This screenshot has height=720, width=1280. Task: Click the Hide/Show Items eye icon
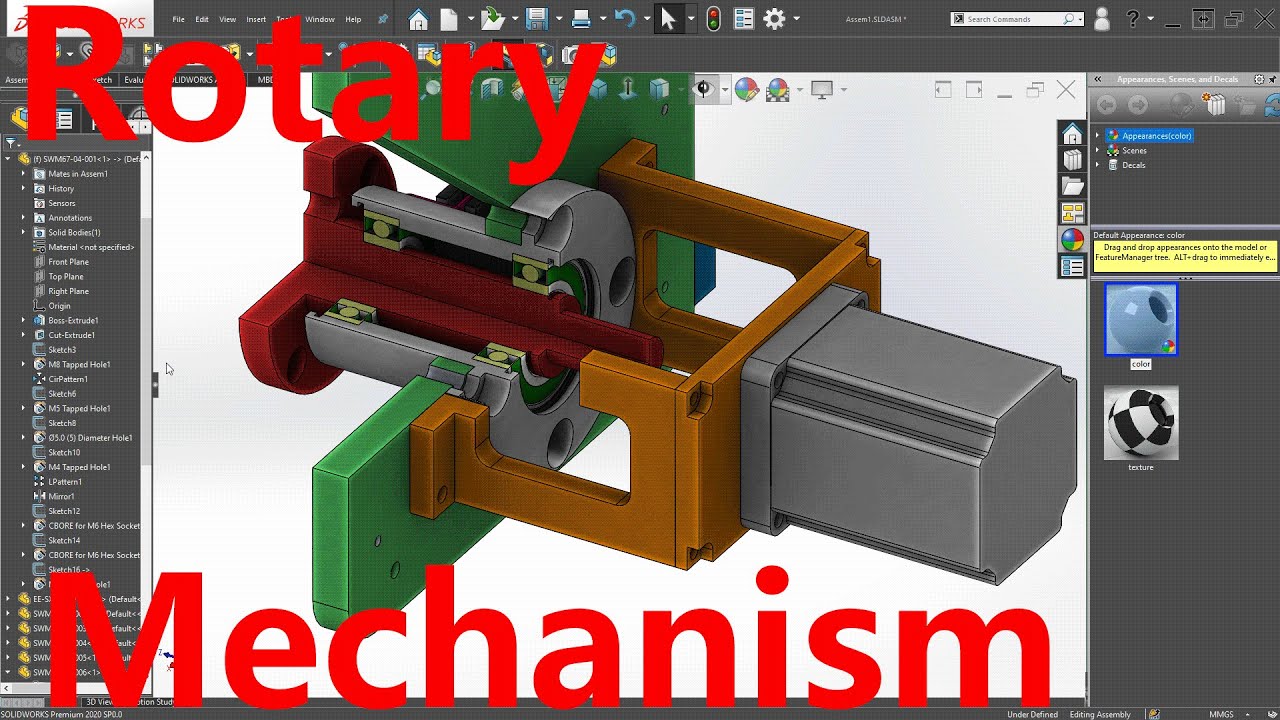click(x=703, y=90)
